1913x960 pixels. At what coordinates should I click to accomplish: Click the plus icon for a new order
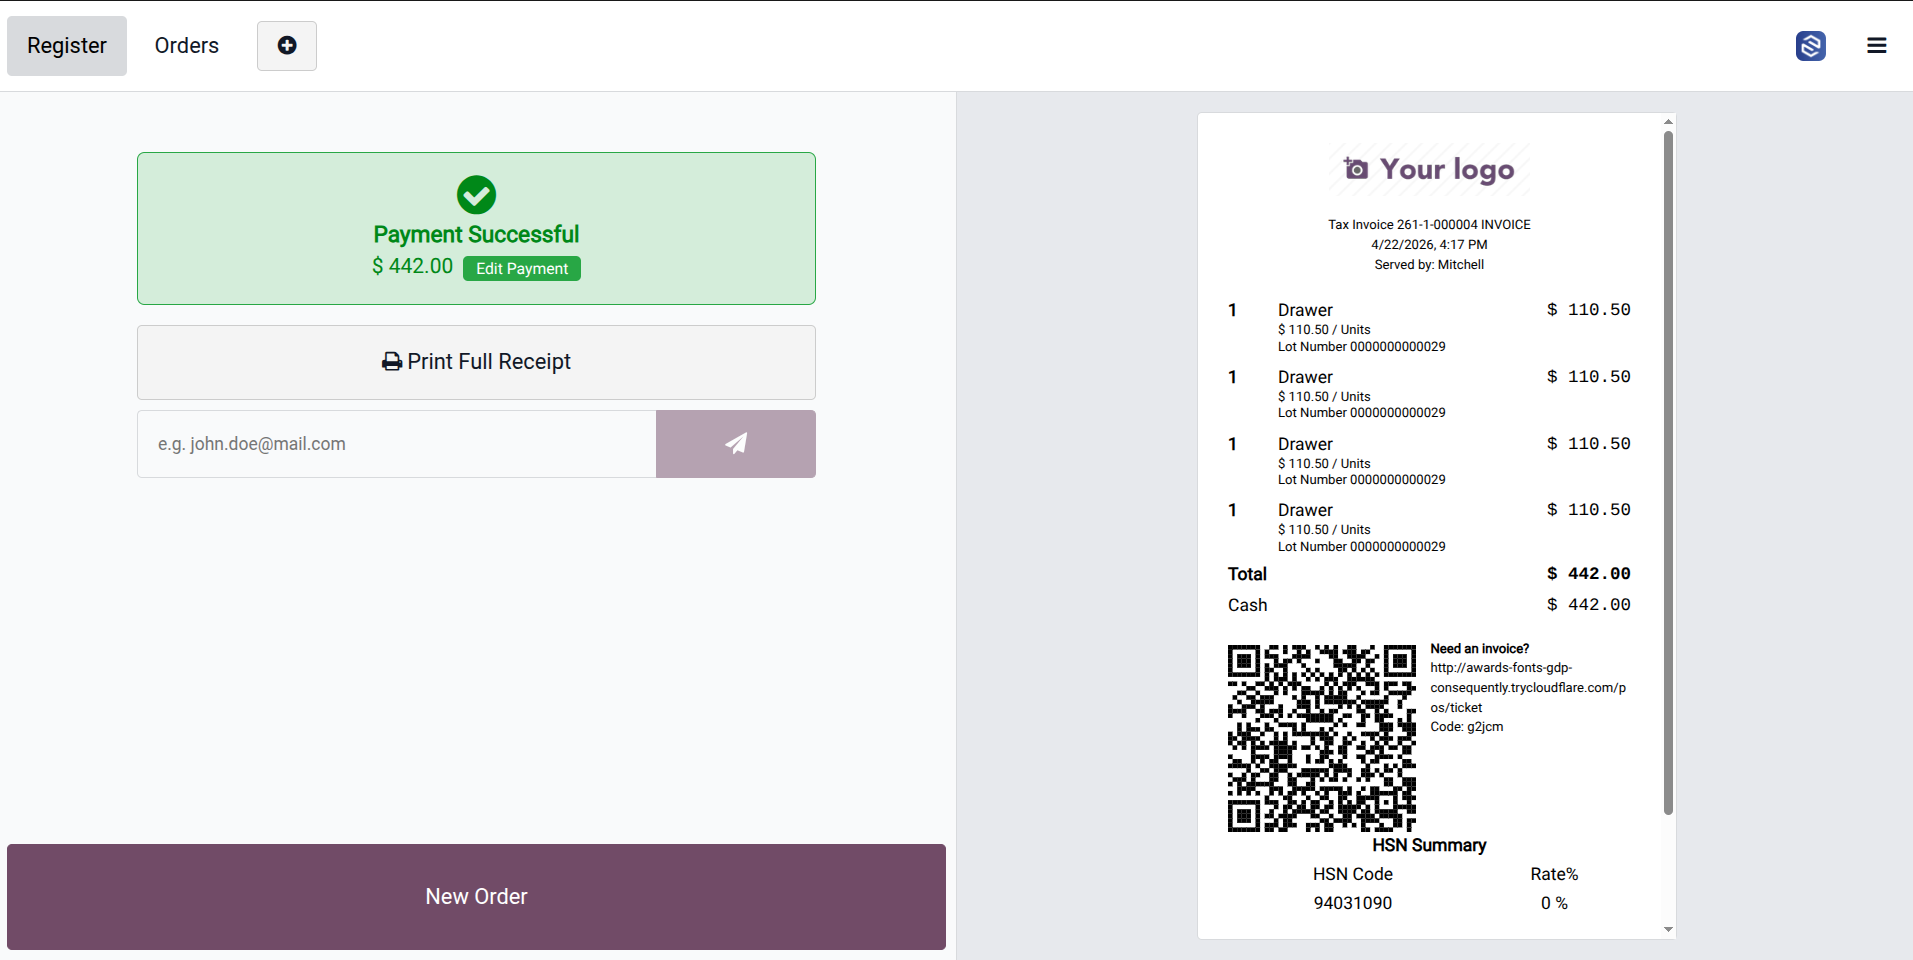pyautogui.click(x=287, y=46)
